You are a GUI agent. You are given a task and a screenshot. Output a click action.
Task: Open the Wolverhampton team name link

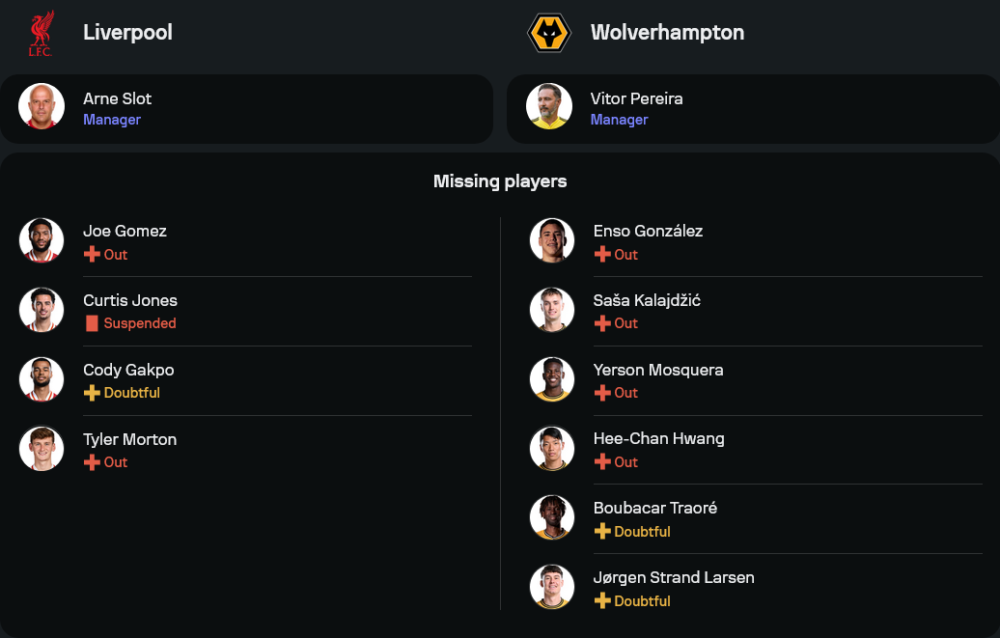coord(667,33)
